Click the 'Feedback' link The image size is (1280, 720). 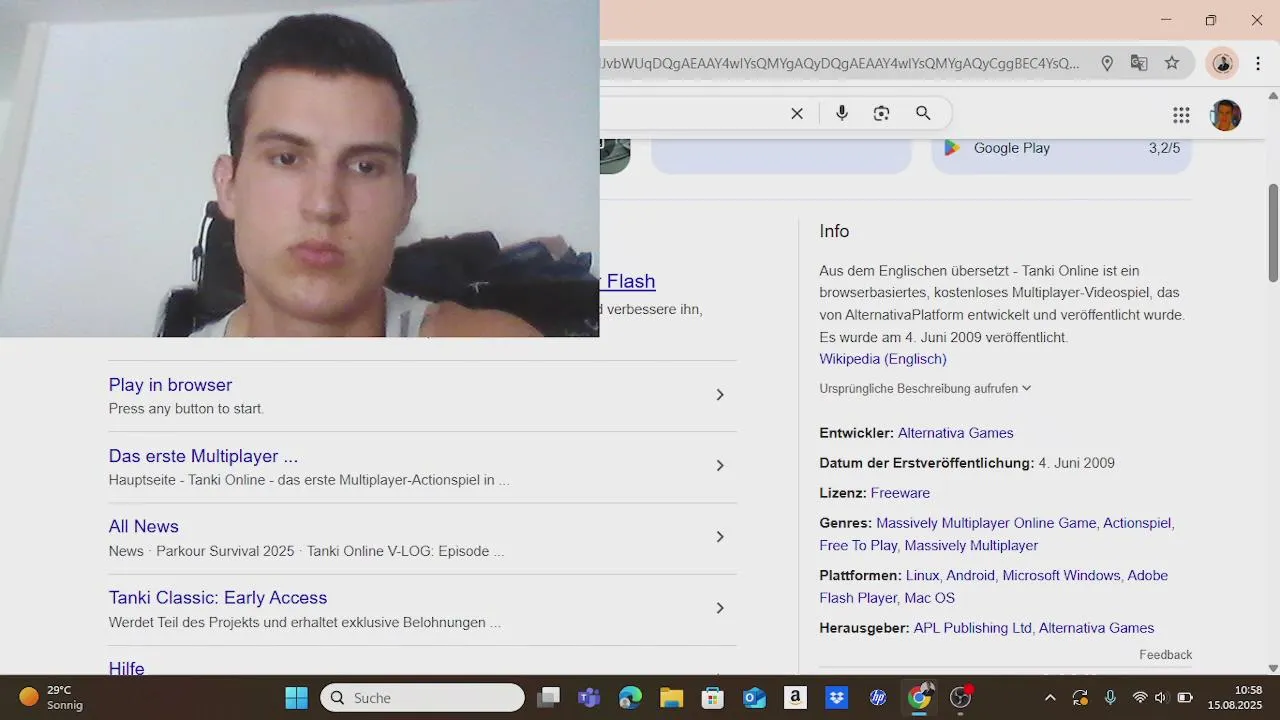(1165, 655)
